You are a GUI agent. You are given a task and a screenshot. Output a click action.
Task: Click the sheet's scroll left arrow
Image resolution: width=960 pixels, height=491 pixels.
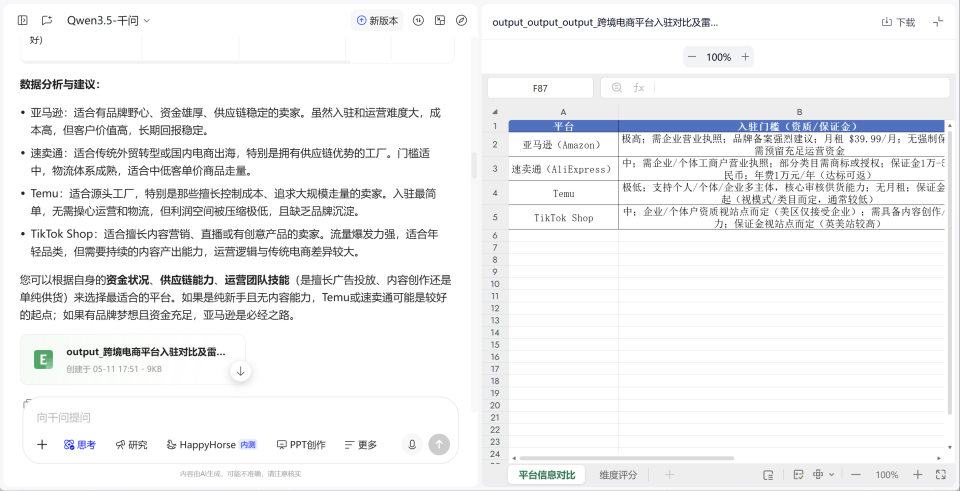(x=514, y=458)
